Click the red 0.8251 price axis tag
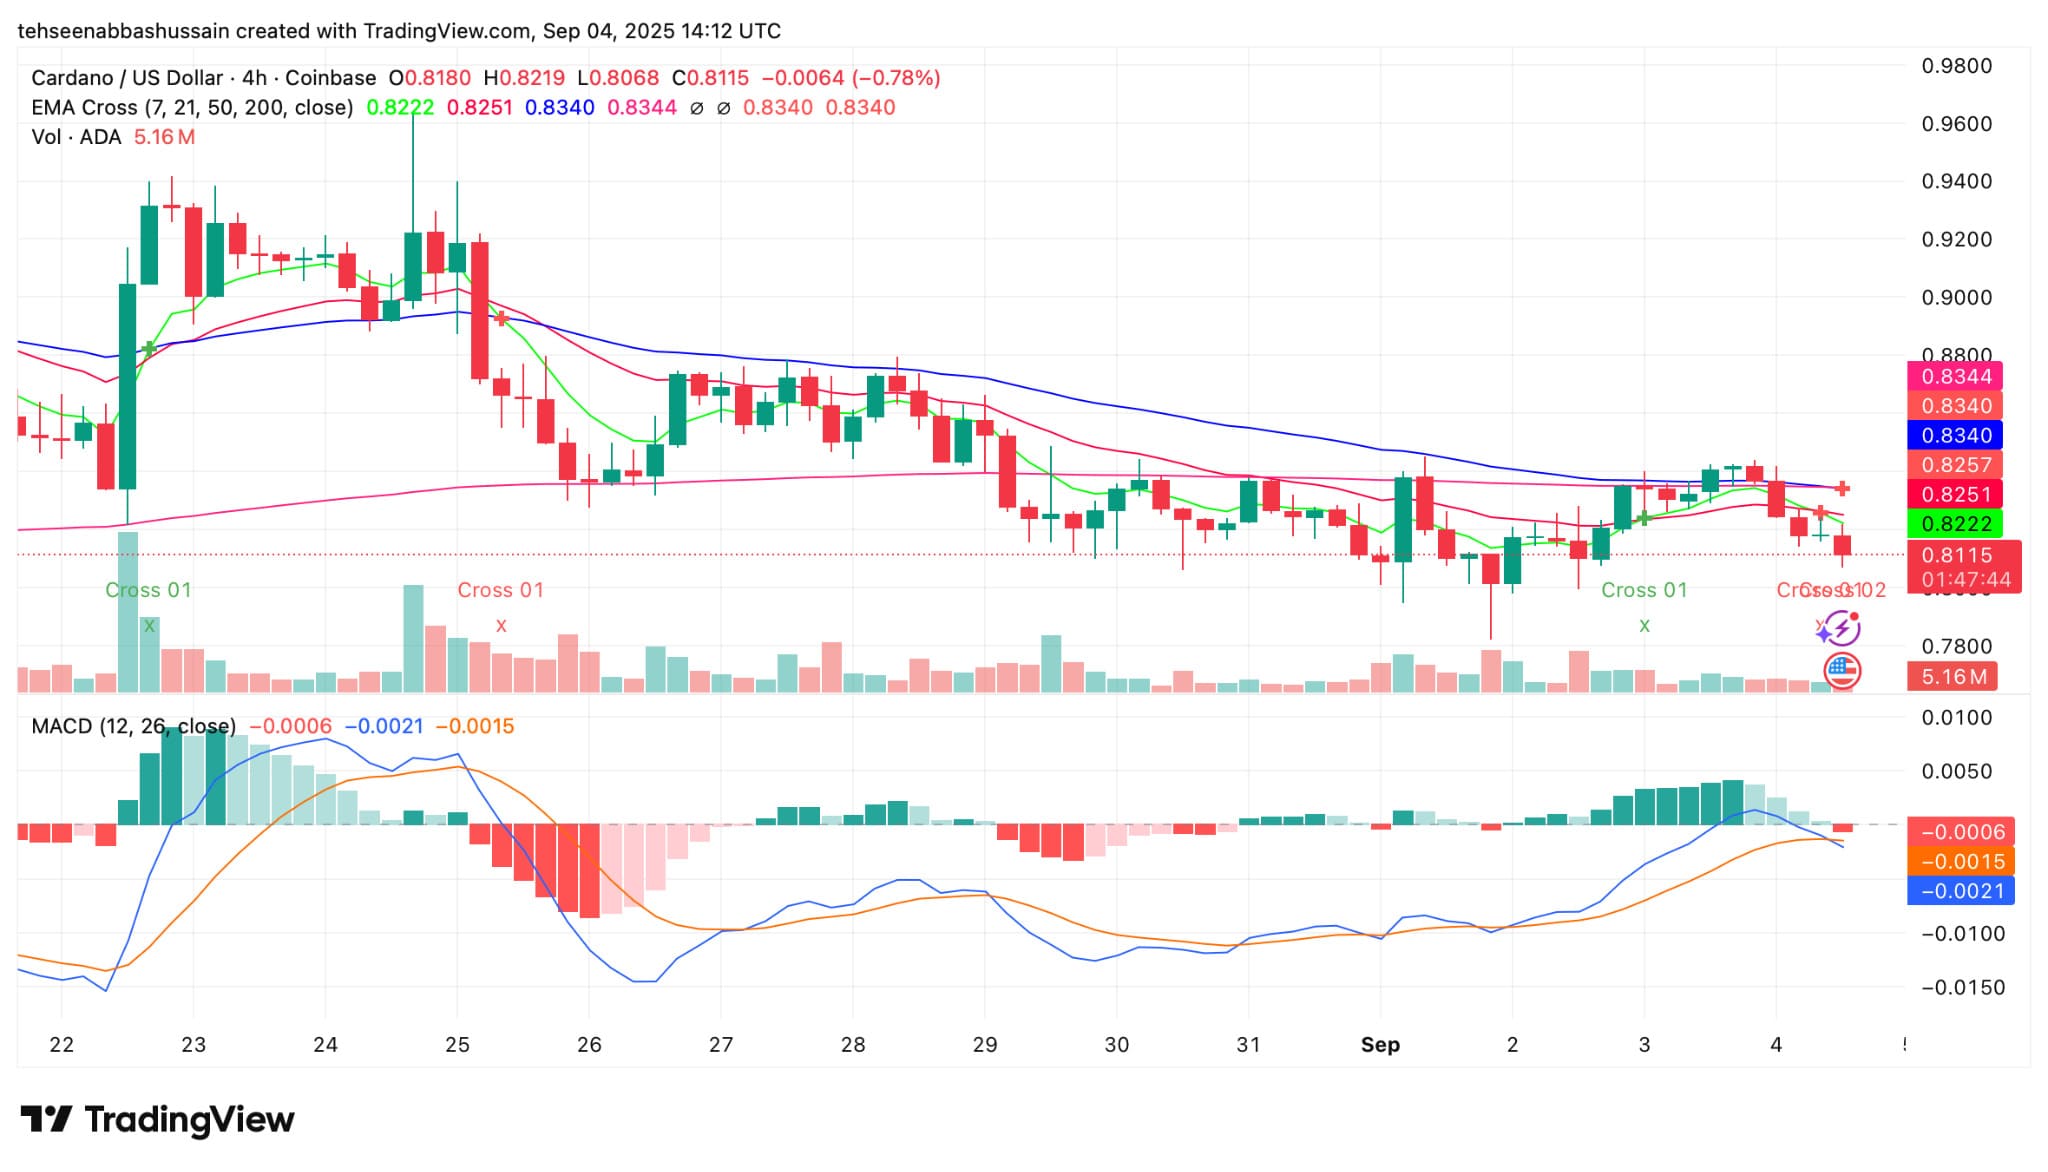Image resolution: width=2048 pixels, height=1172 pixels. (1956, 495)
